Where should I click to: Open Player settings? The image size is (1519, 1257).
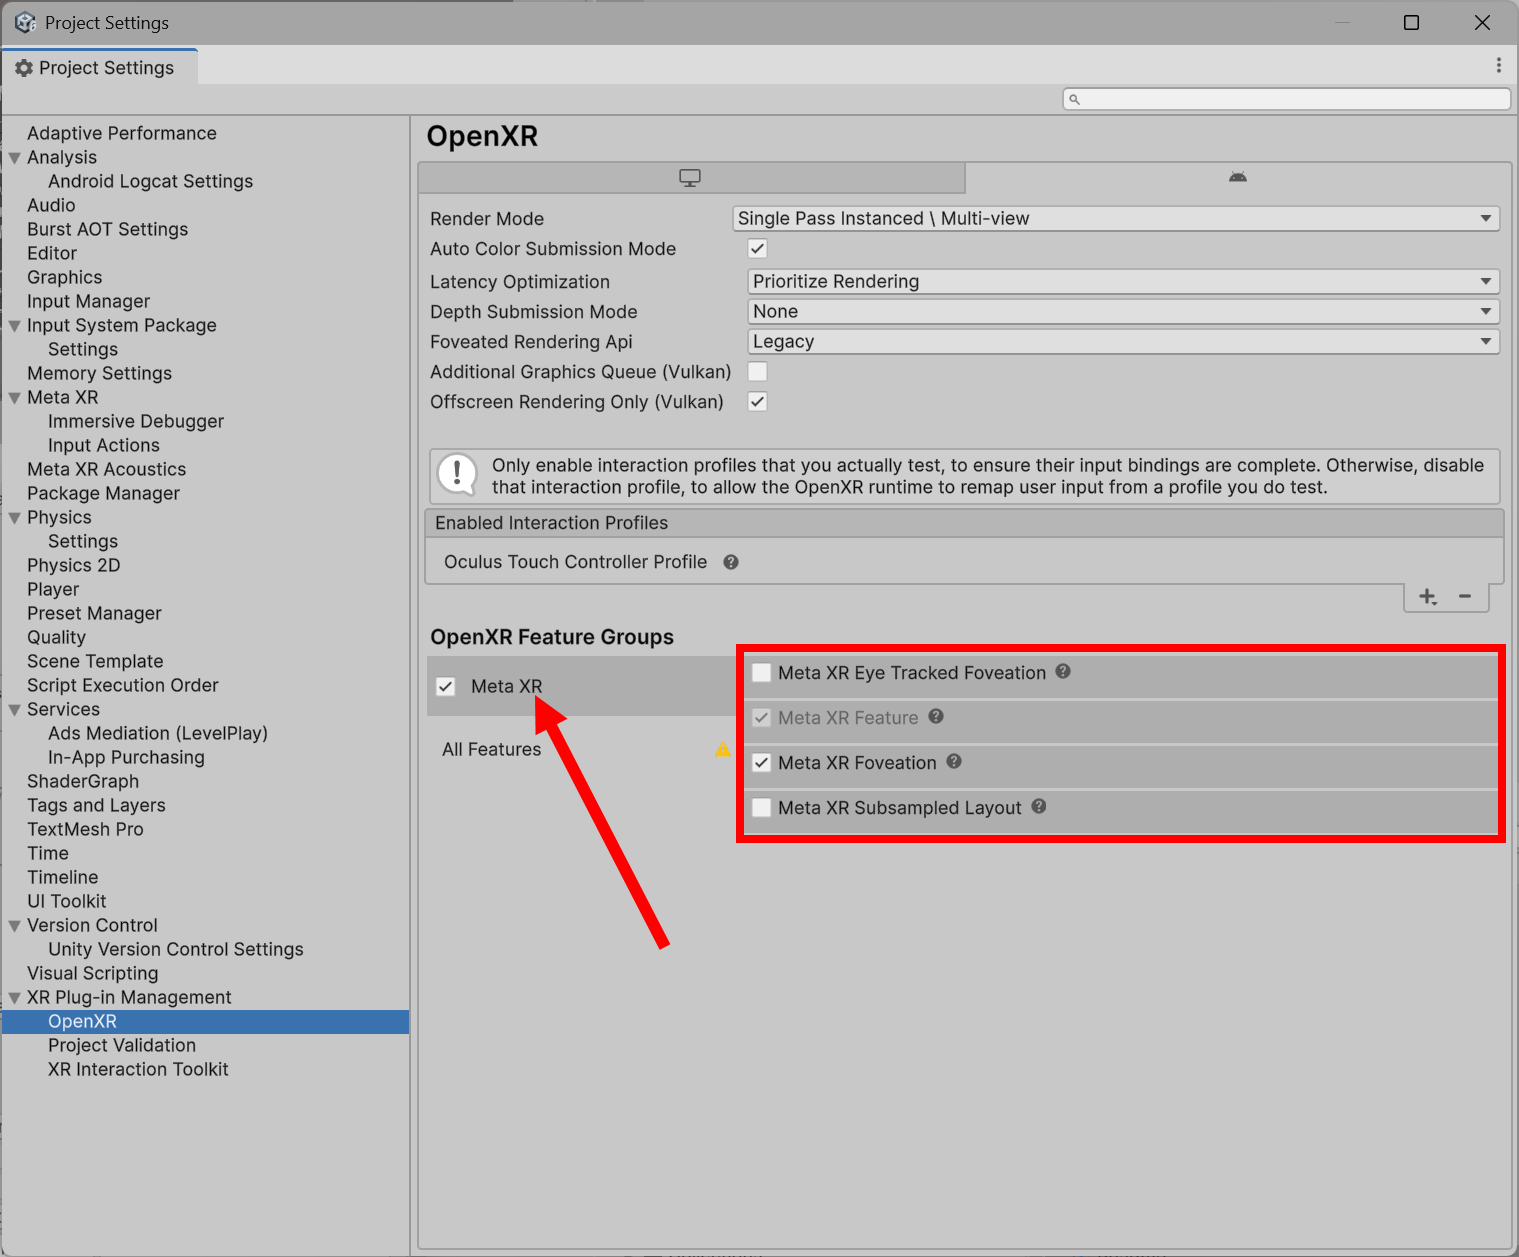[53, 589]
